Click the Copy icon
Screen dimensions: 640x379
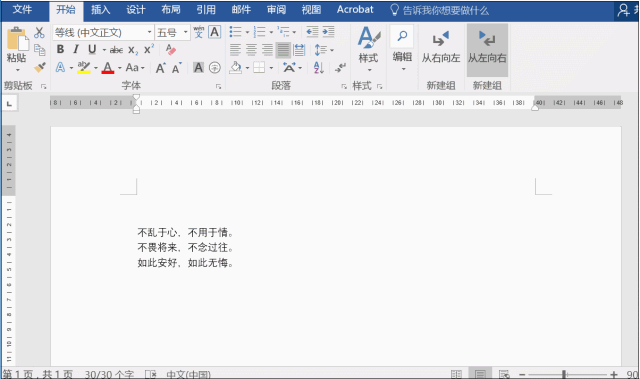[x=40, y=50]
